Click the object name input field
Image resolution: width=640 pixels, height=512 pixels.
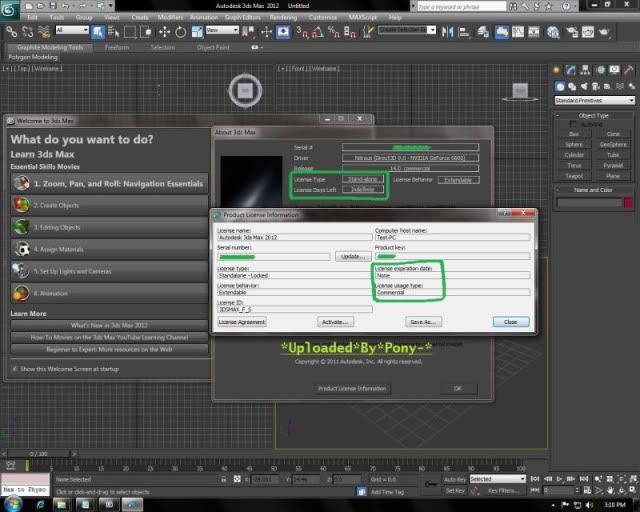click(x=589, y=203)
